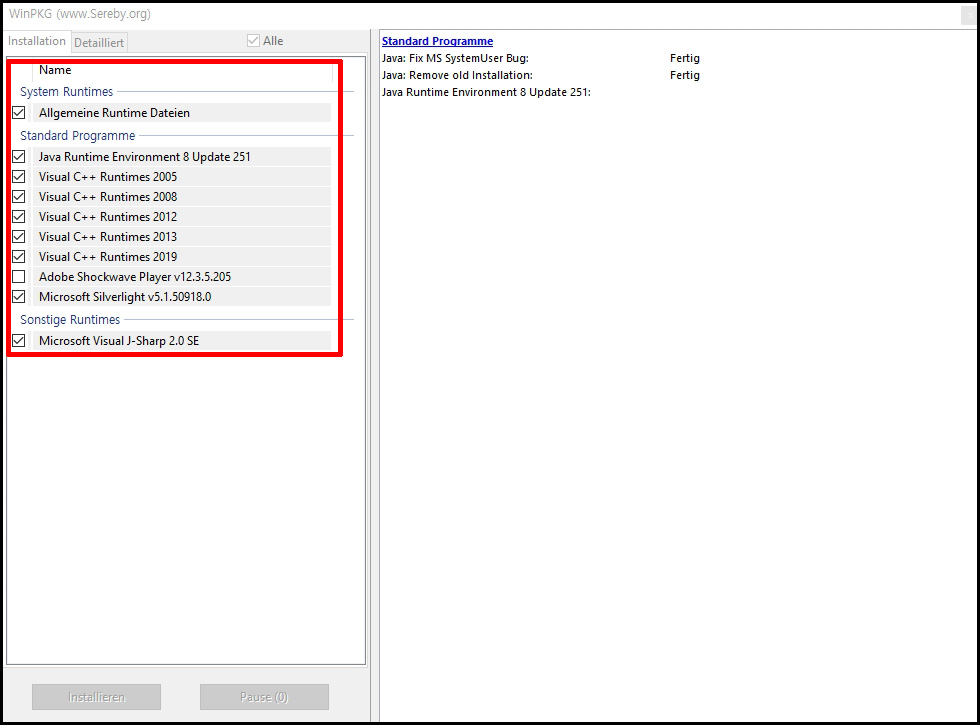
Task: Select Allgemeine Runtime Dateien row text
Action: coord(114,112)
